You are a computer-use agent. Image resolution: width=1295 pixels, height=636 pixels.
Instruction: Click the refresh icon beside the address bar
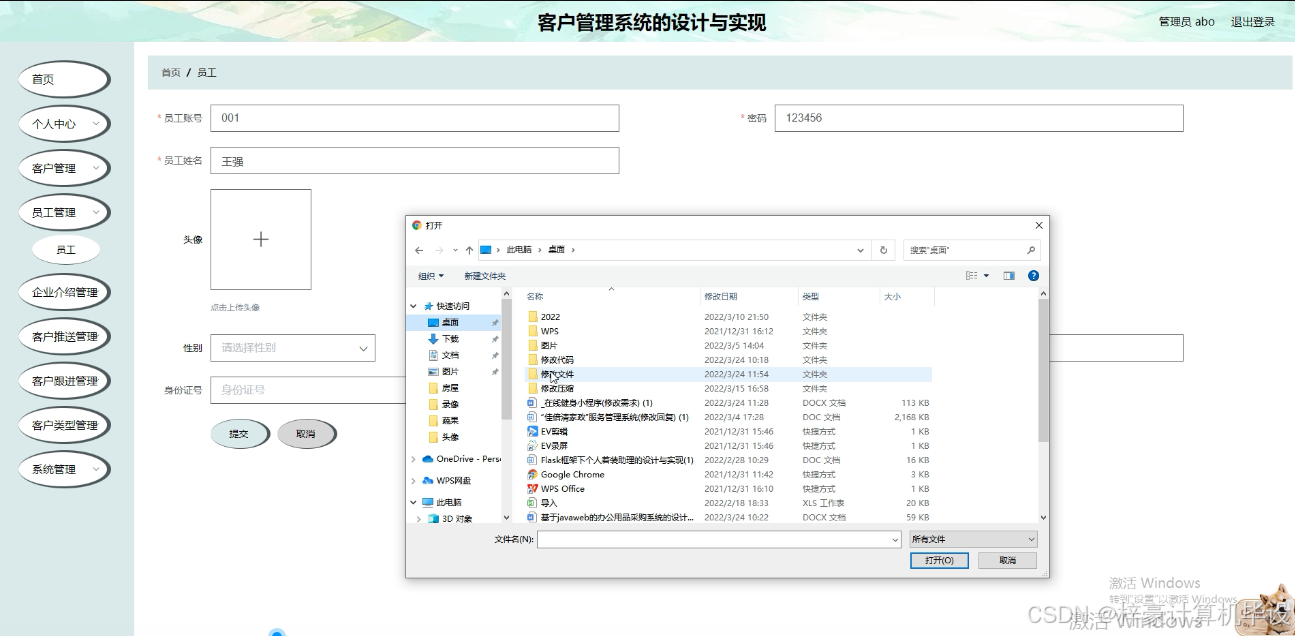[883, 250]
